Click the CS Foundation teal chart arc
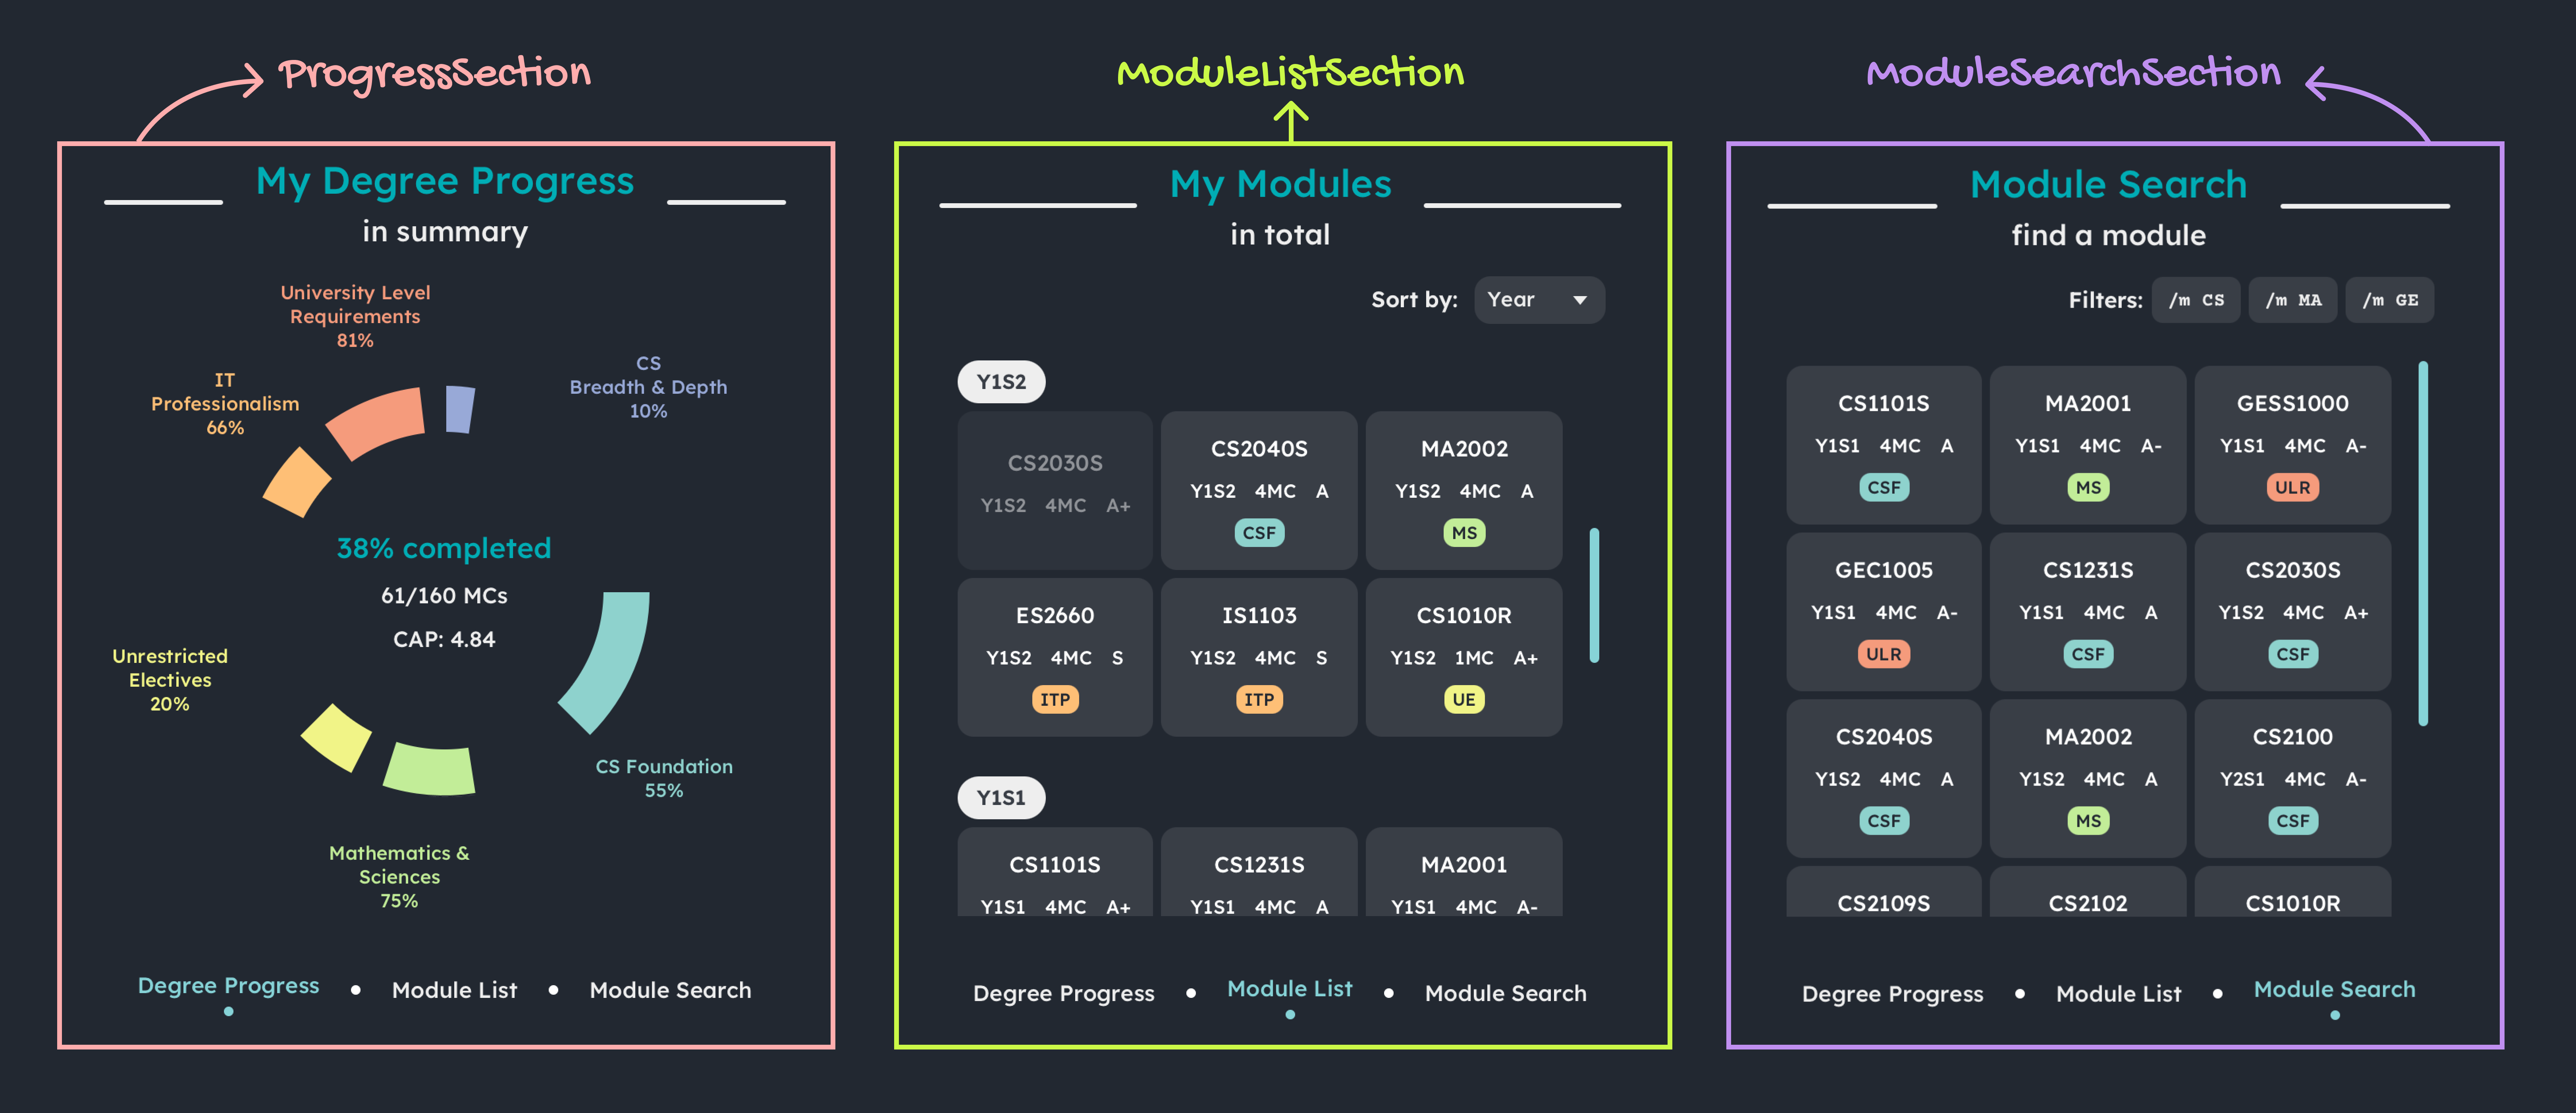Screen dimensions: 2576x1113 pos(617,660)
